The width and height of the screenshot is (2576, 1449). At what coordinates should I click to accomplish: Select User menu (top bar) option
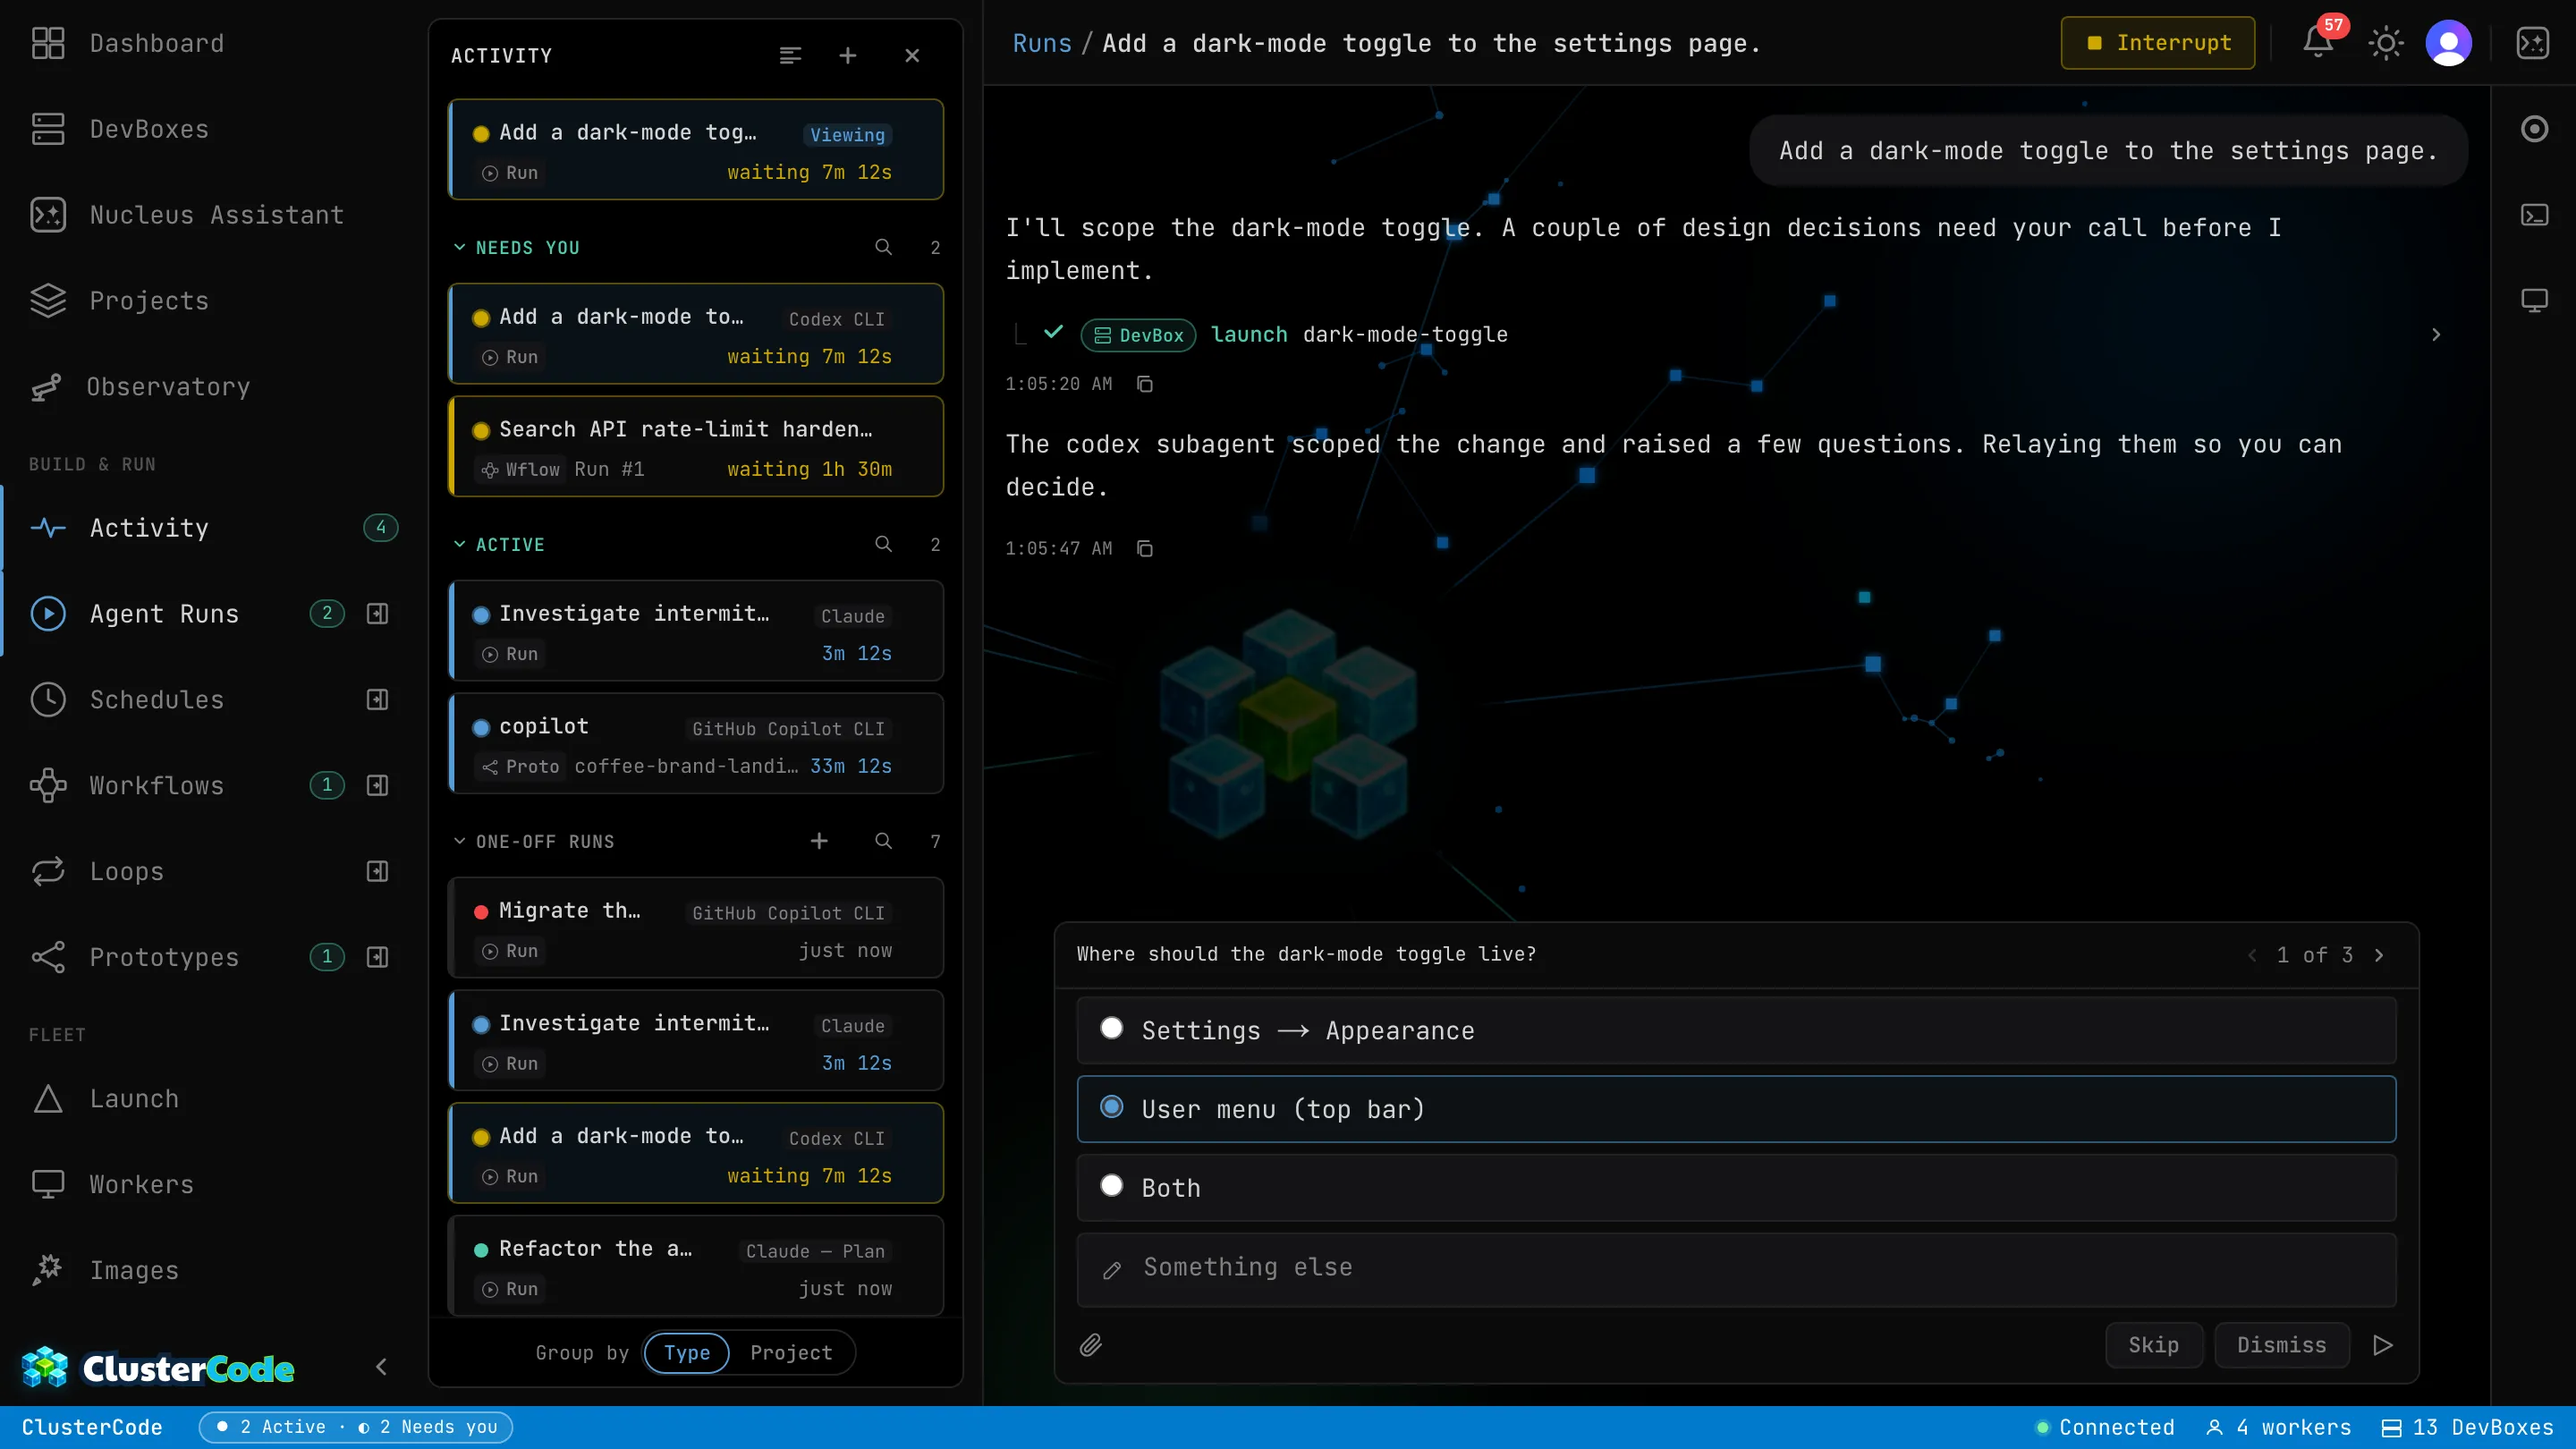pyautogui.click(x=1736, y=1109)
